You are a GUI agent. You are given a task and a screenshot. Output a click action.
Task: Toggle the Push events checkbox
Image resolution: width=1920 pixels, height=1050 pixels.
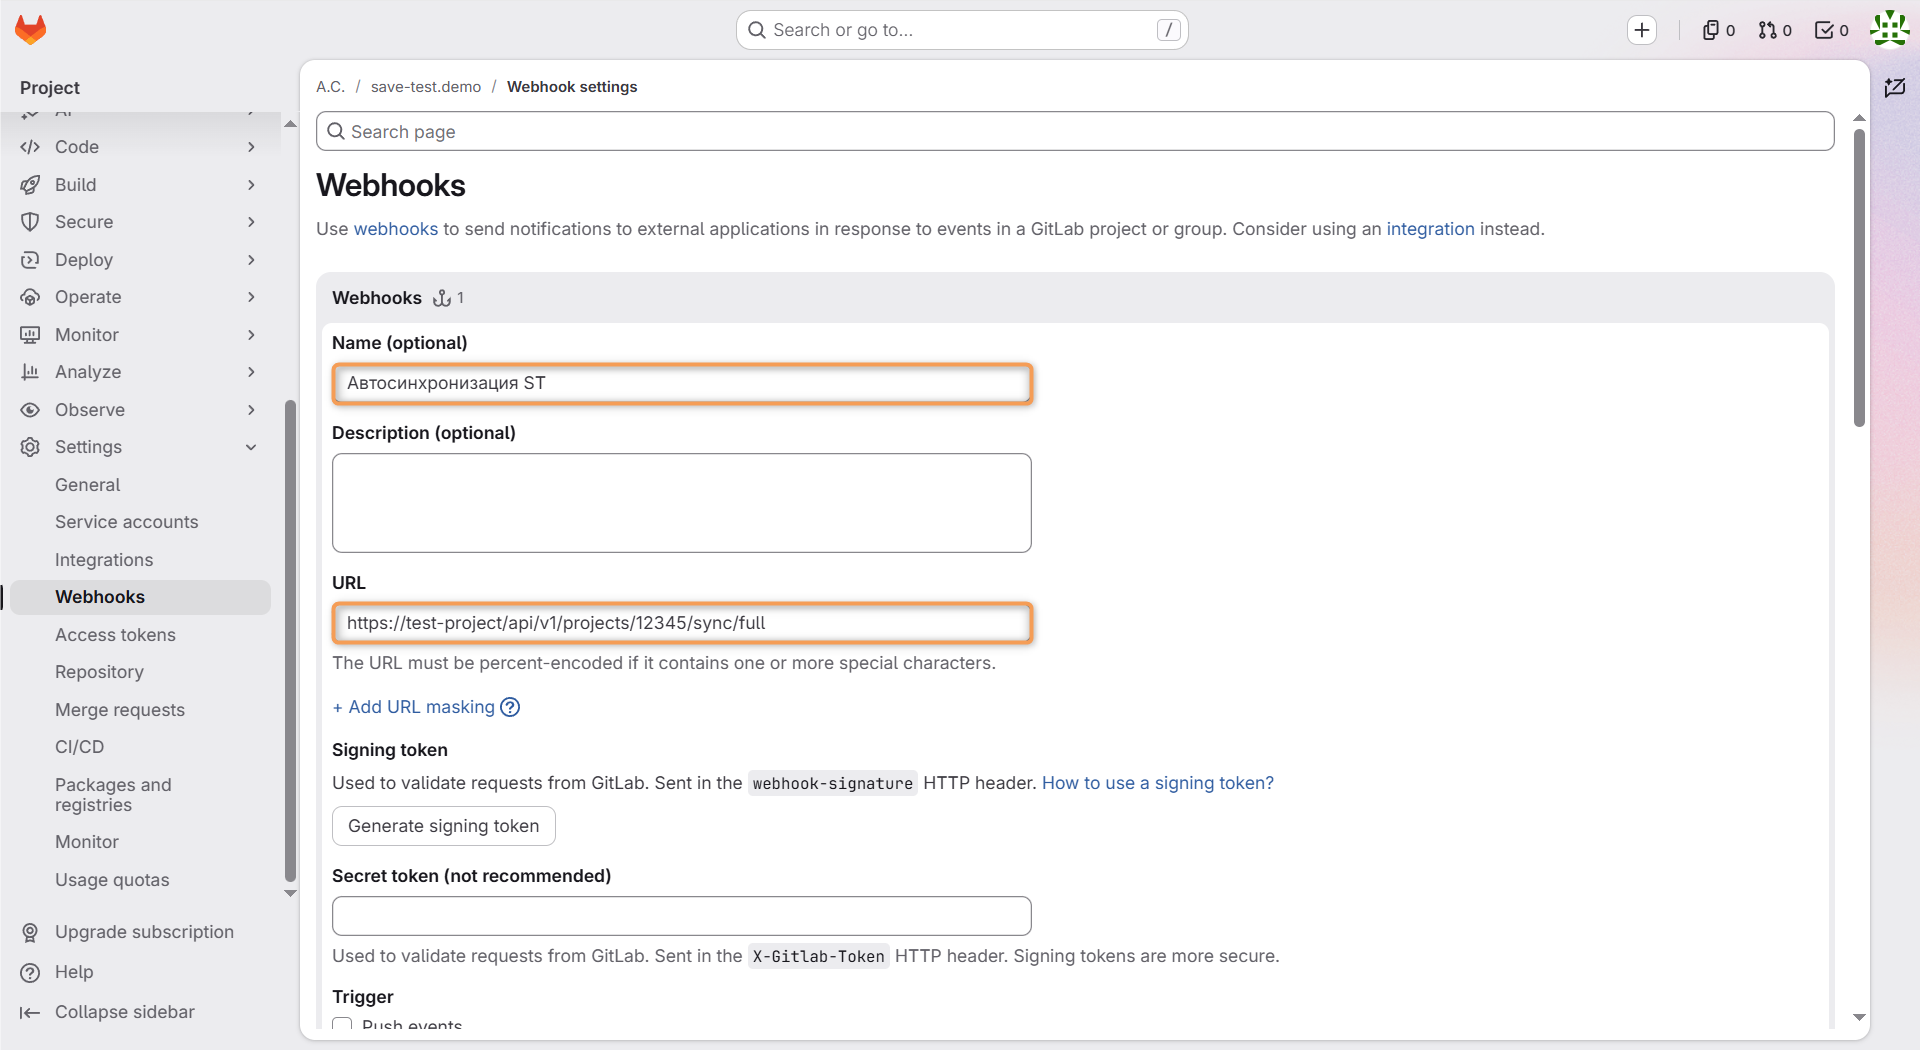pos(342,1024)
